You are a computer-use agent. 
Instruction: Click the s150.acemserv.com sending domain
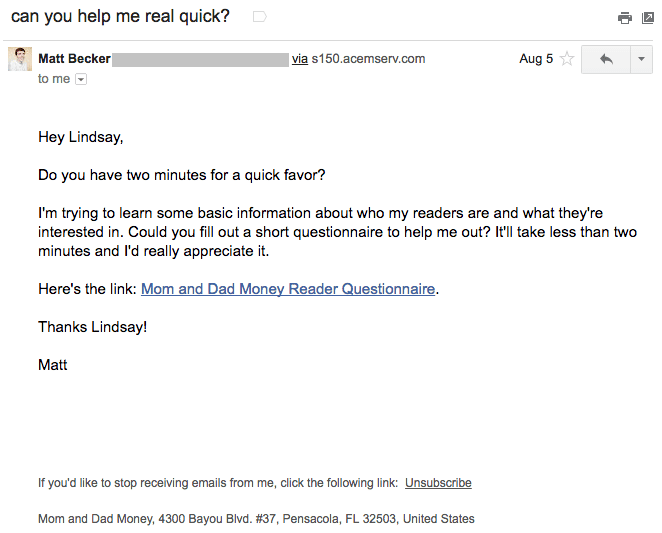pos(368,59)
